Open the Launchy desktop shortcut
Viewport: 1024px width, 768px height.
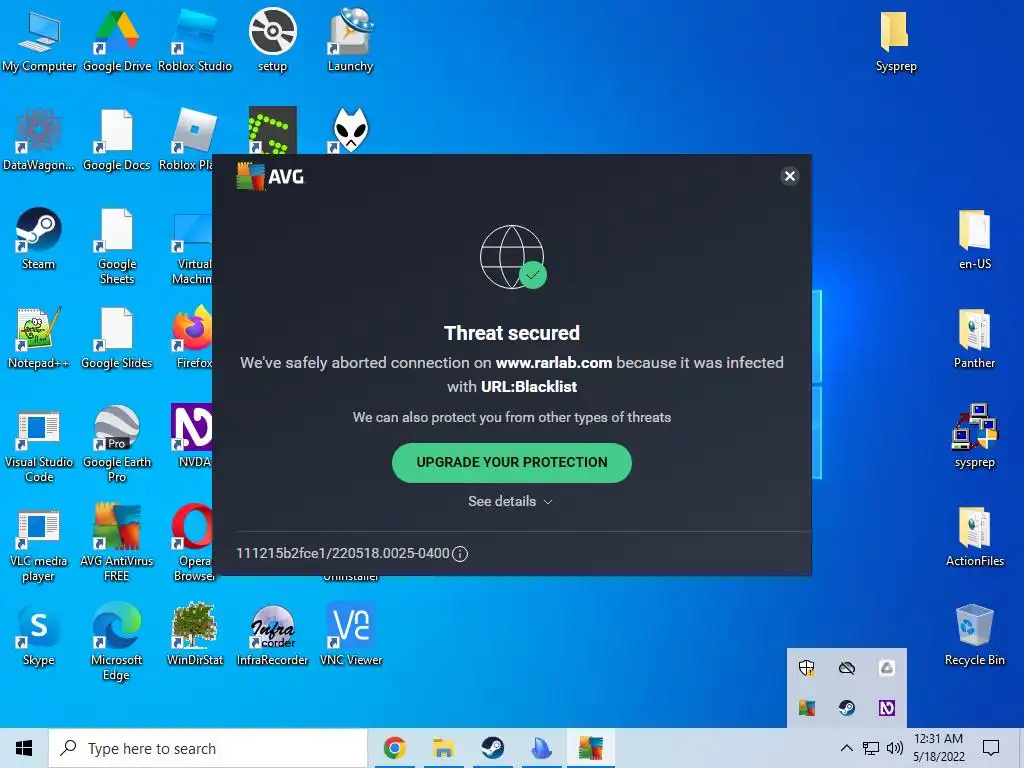(350, 40)
